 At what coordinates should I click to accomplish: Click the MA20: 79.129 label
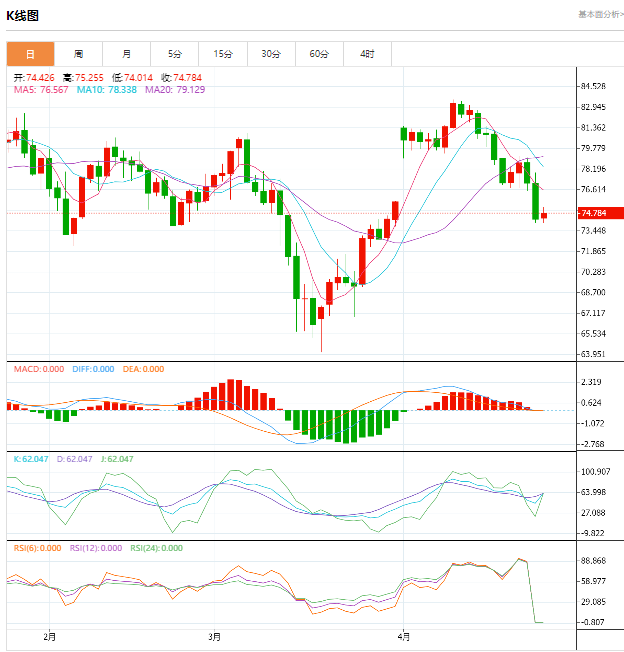[x=175, y=90]
